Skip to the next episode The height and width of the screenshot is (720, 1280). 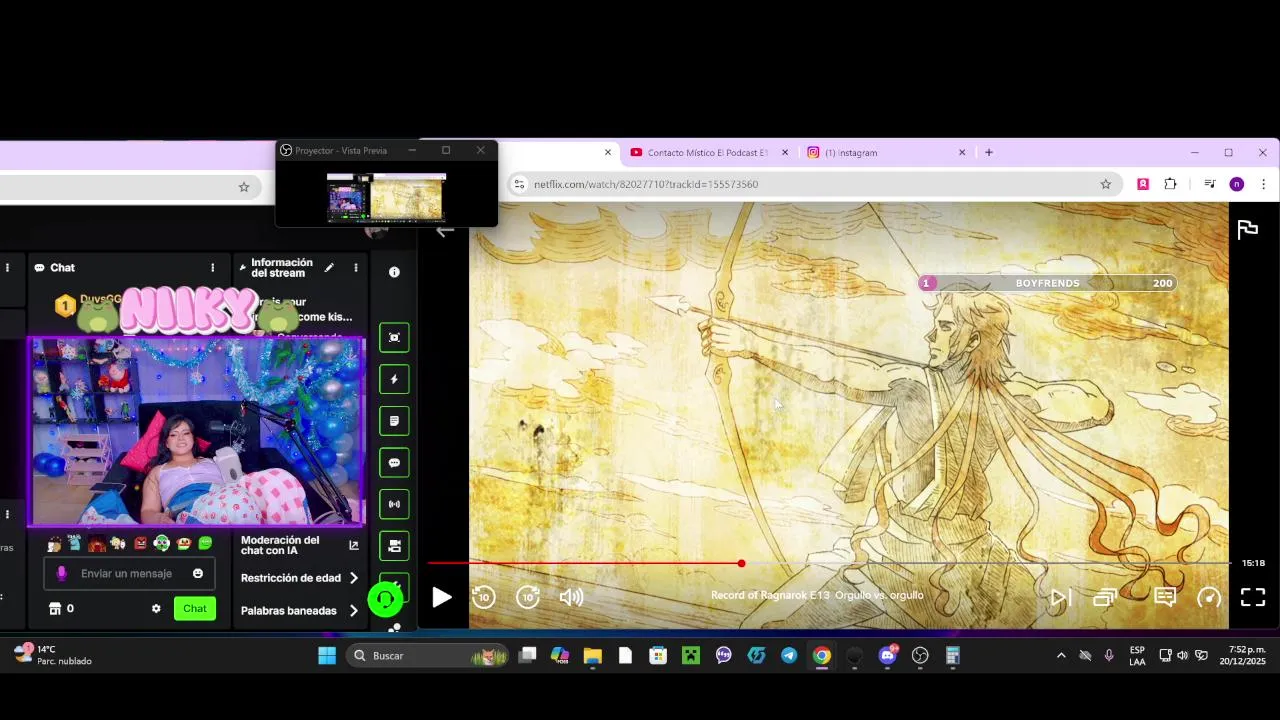pos(1060,598)
